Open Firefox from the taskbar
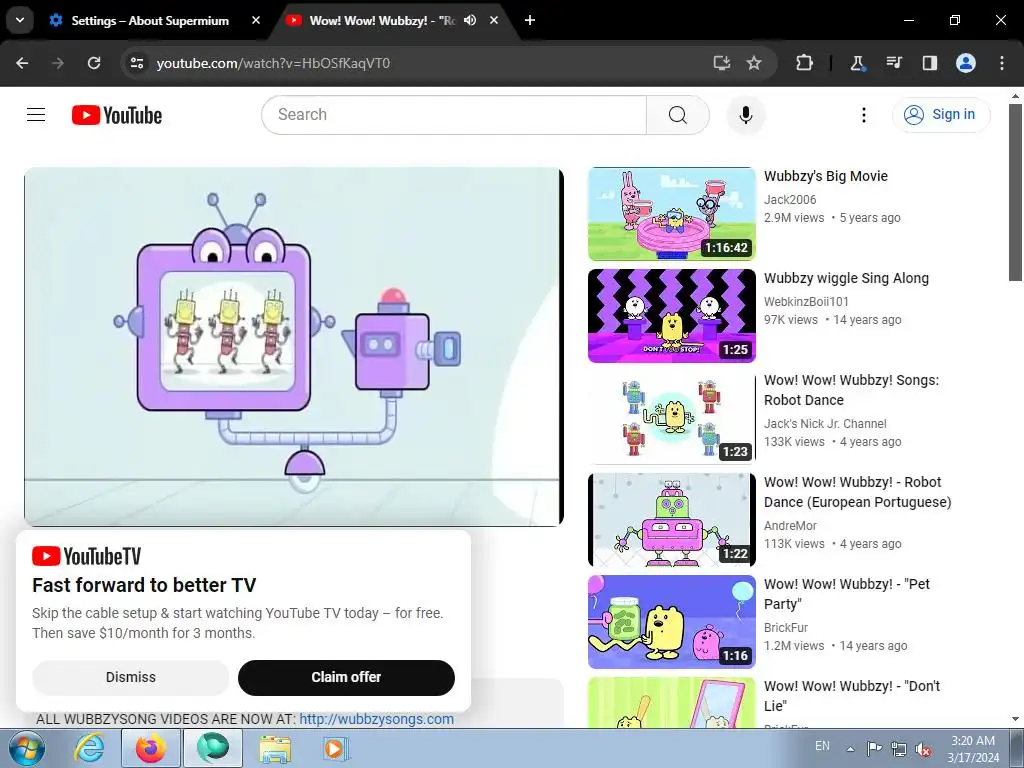 pyautogui.click(x=151, y=748)
